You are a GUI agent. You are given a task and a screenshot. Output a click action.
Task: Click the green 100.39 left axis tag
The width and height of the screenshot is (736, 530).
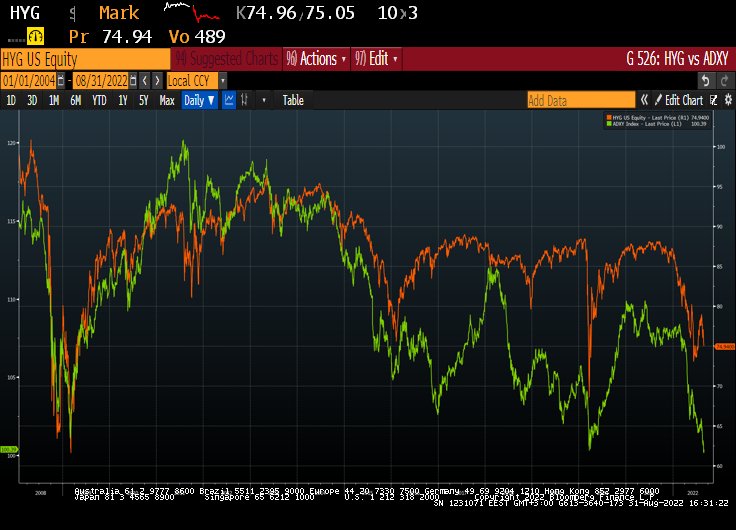(8, 449)
